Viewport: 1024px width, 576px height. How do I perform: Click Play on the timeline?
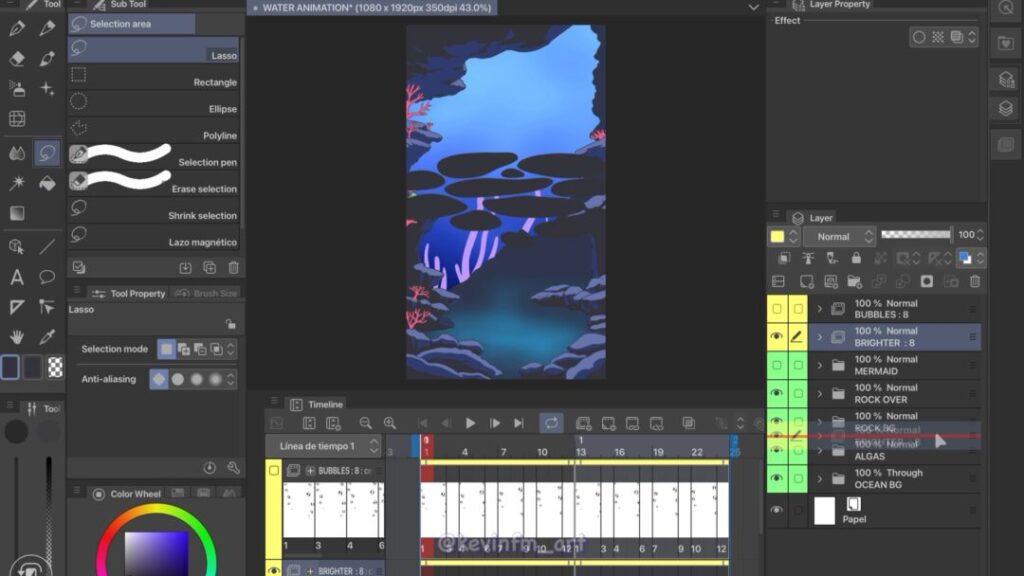[470, 423]
